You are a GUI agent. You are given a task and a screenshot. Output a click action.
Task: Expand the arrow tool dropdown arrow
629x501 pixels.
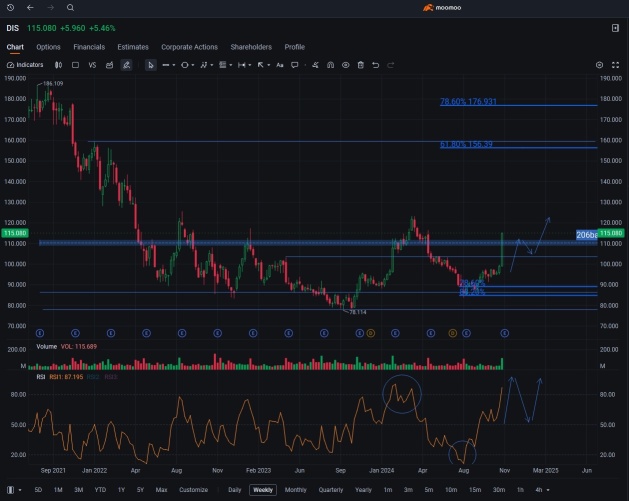[268, 65]
